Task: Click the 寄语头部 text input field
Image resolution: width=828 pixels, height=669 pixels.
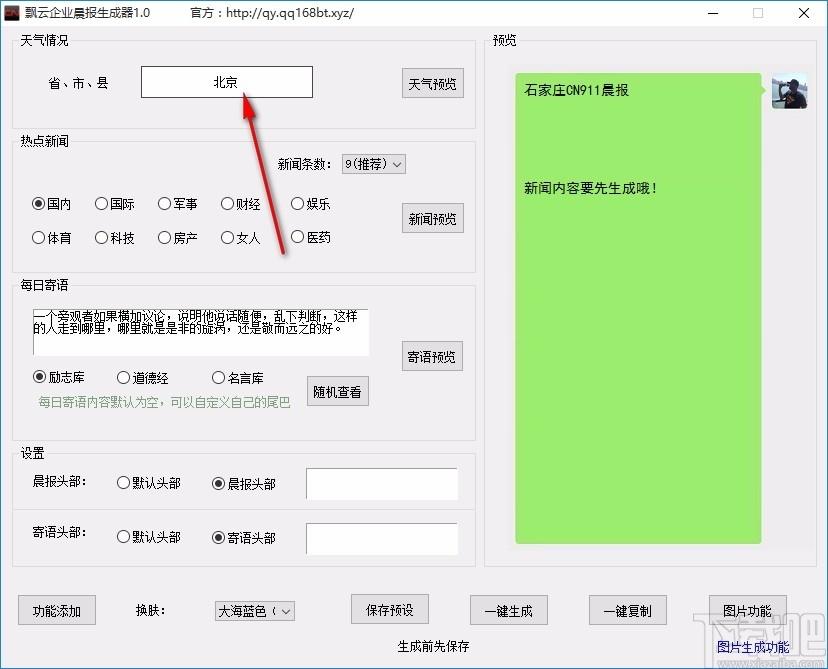Action: (x=382, y=539)
